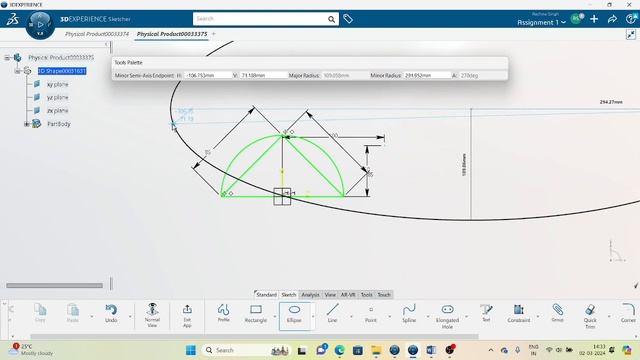The width and height of the screenshot is (640, 360).
Task: Switch to the Touch tab
Action: [384, 295]
